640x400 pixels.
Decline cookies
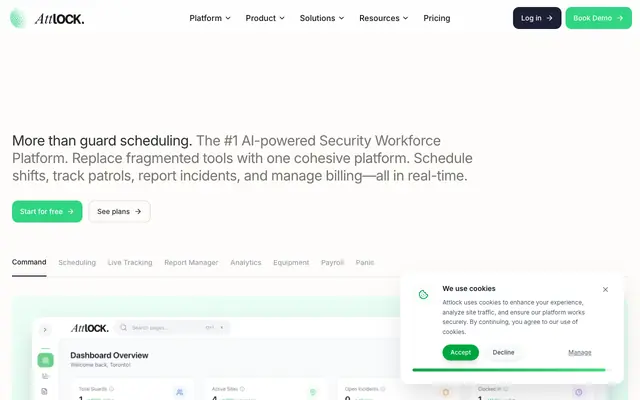click(503, 352)
